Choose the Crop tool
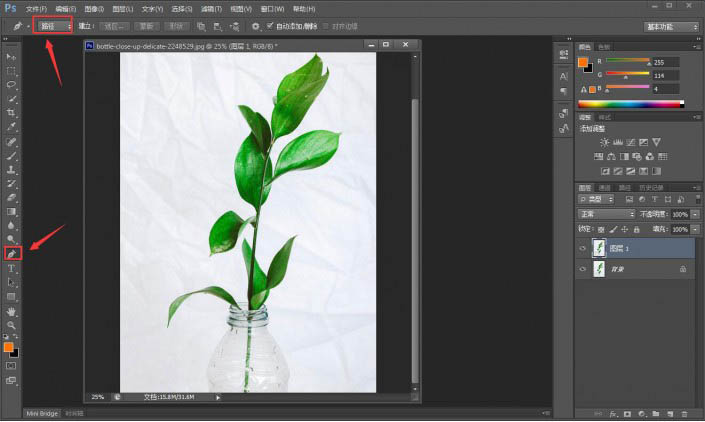Viewport: 705px width, 422px height. [11, 112]
